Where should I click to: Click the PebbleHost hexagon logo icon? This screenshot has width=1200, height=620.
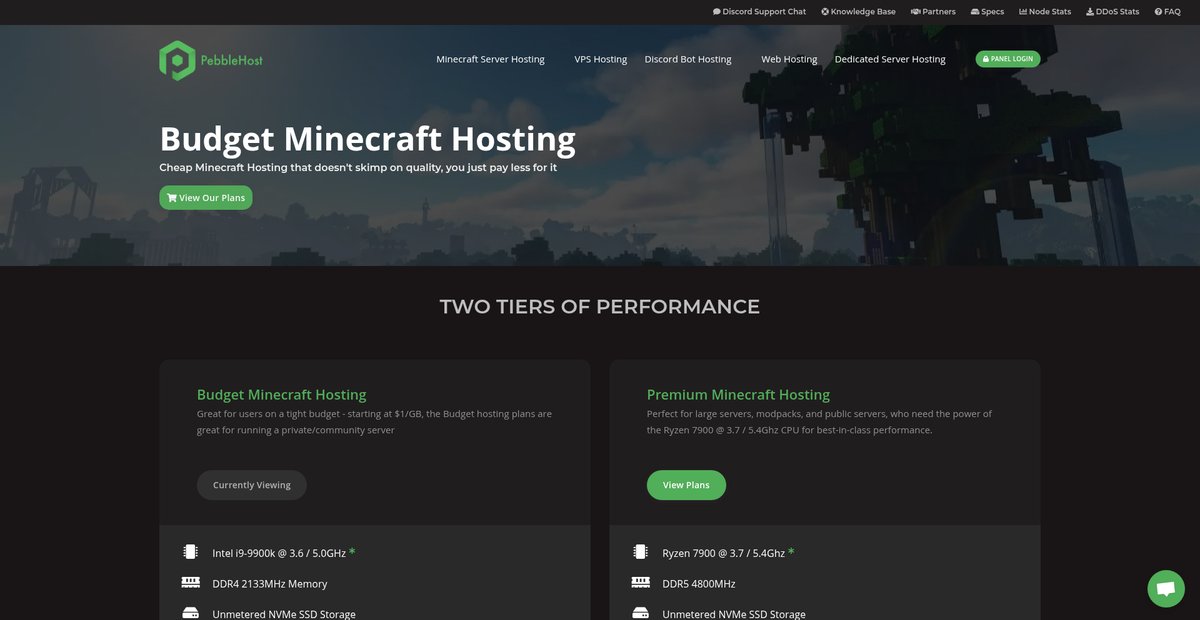pyautogui.click(x=176, y=60)
